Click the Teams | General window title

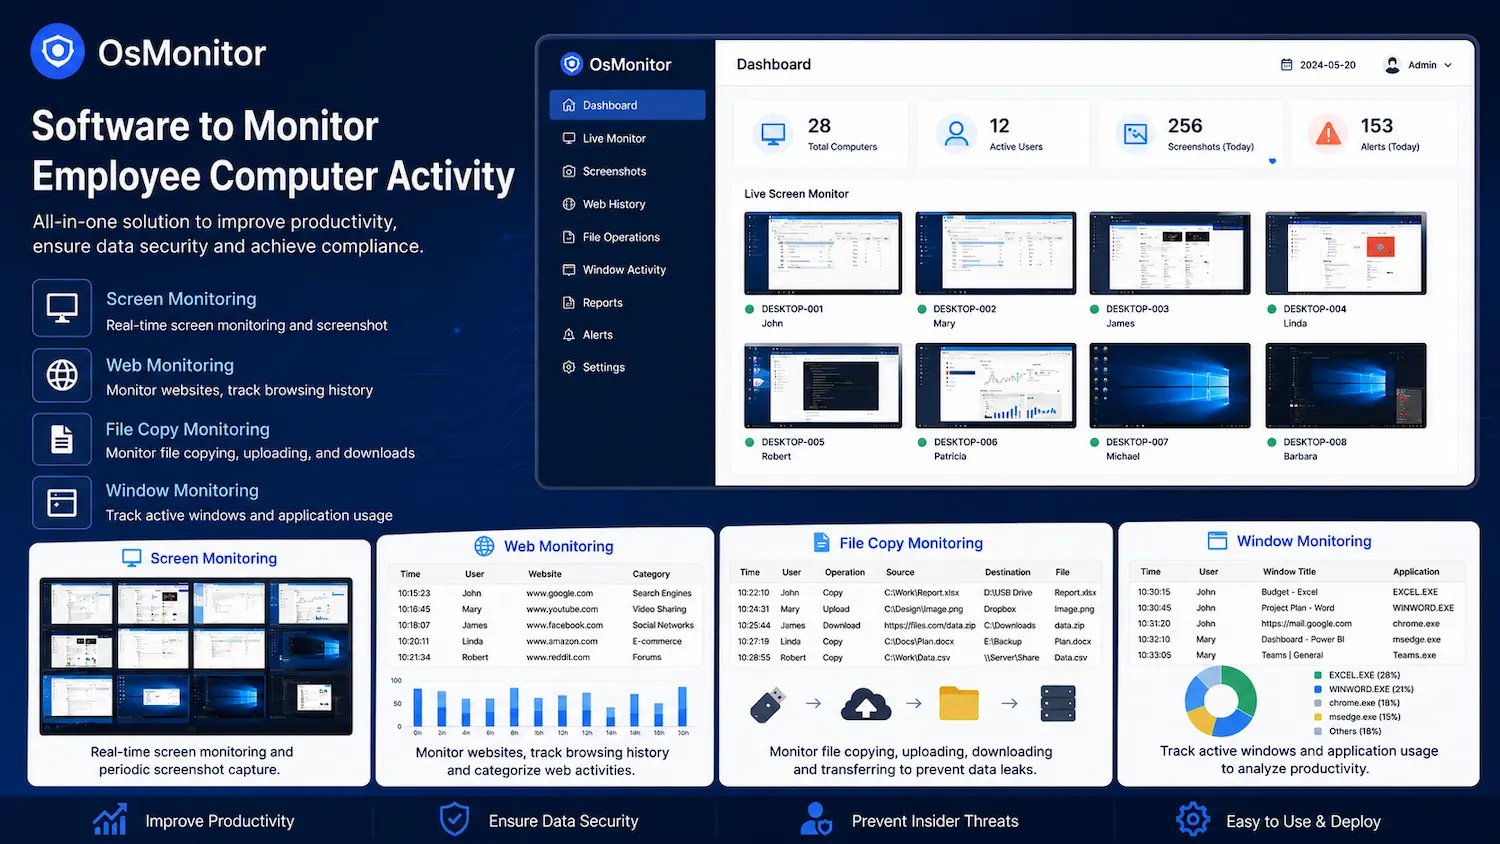coord(1292,655)
